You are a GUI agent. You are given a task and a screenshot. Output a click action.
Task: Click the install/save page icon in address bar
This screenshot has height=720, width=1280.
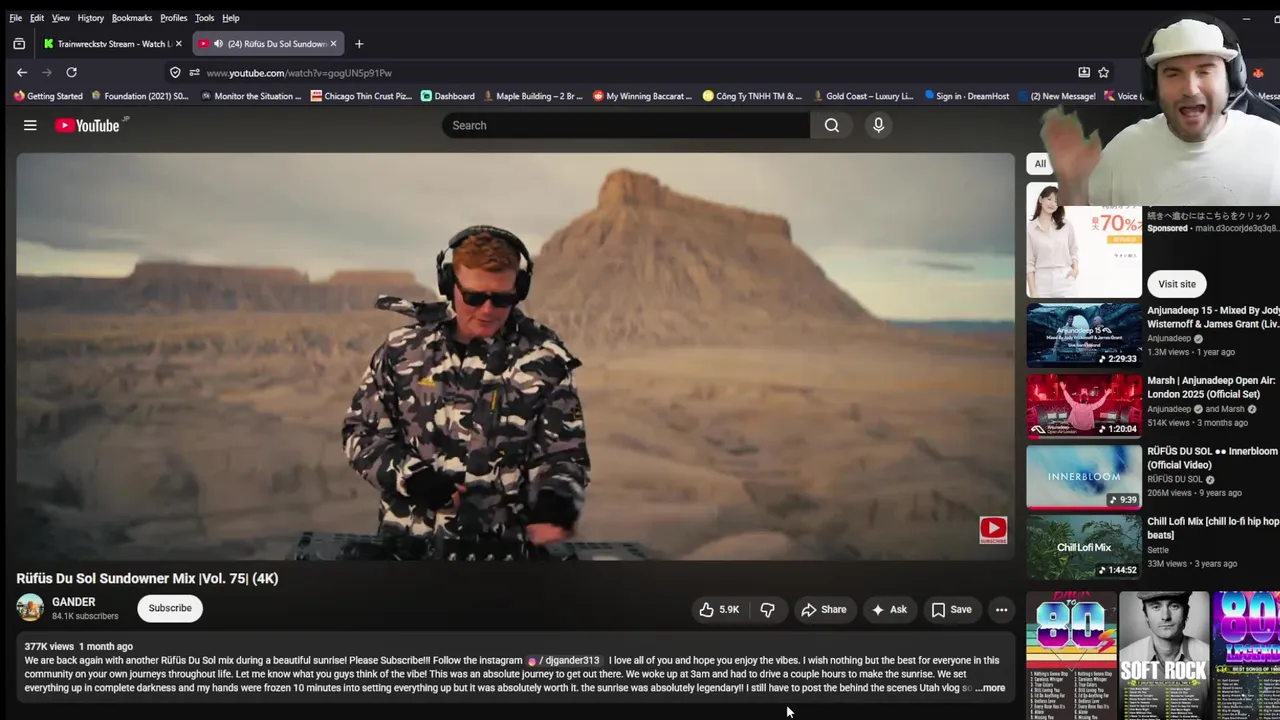point(1084,72)
